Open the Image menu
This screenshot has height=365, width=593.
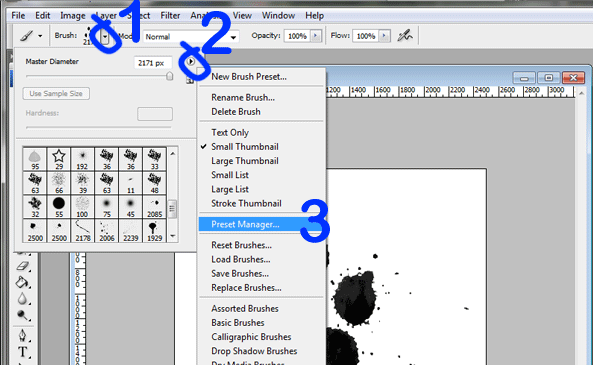73,16
